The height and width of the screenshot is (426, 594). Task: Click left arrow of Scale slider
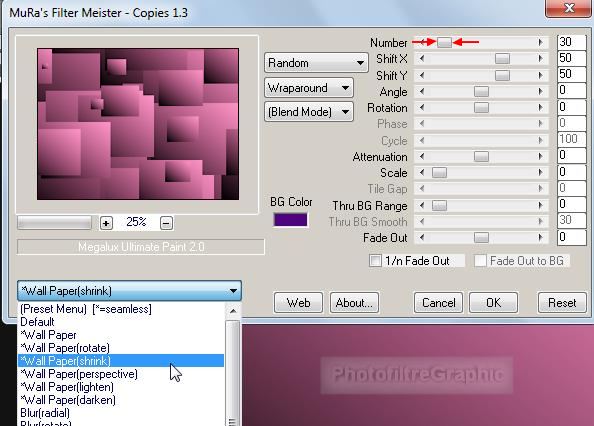click(x=422, y=173)
